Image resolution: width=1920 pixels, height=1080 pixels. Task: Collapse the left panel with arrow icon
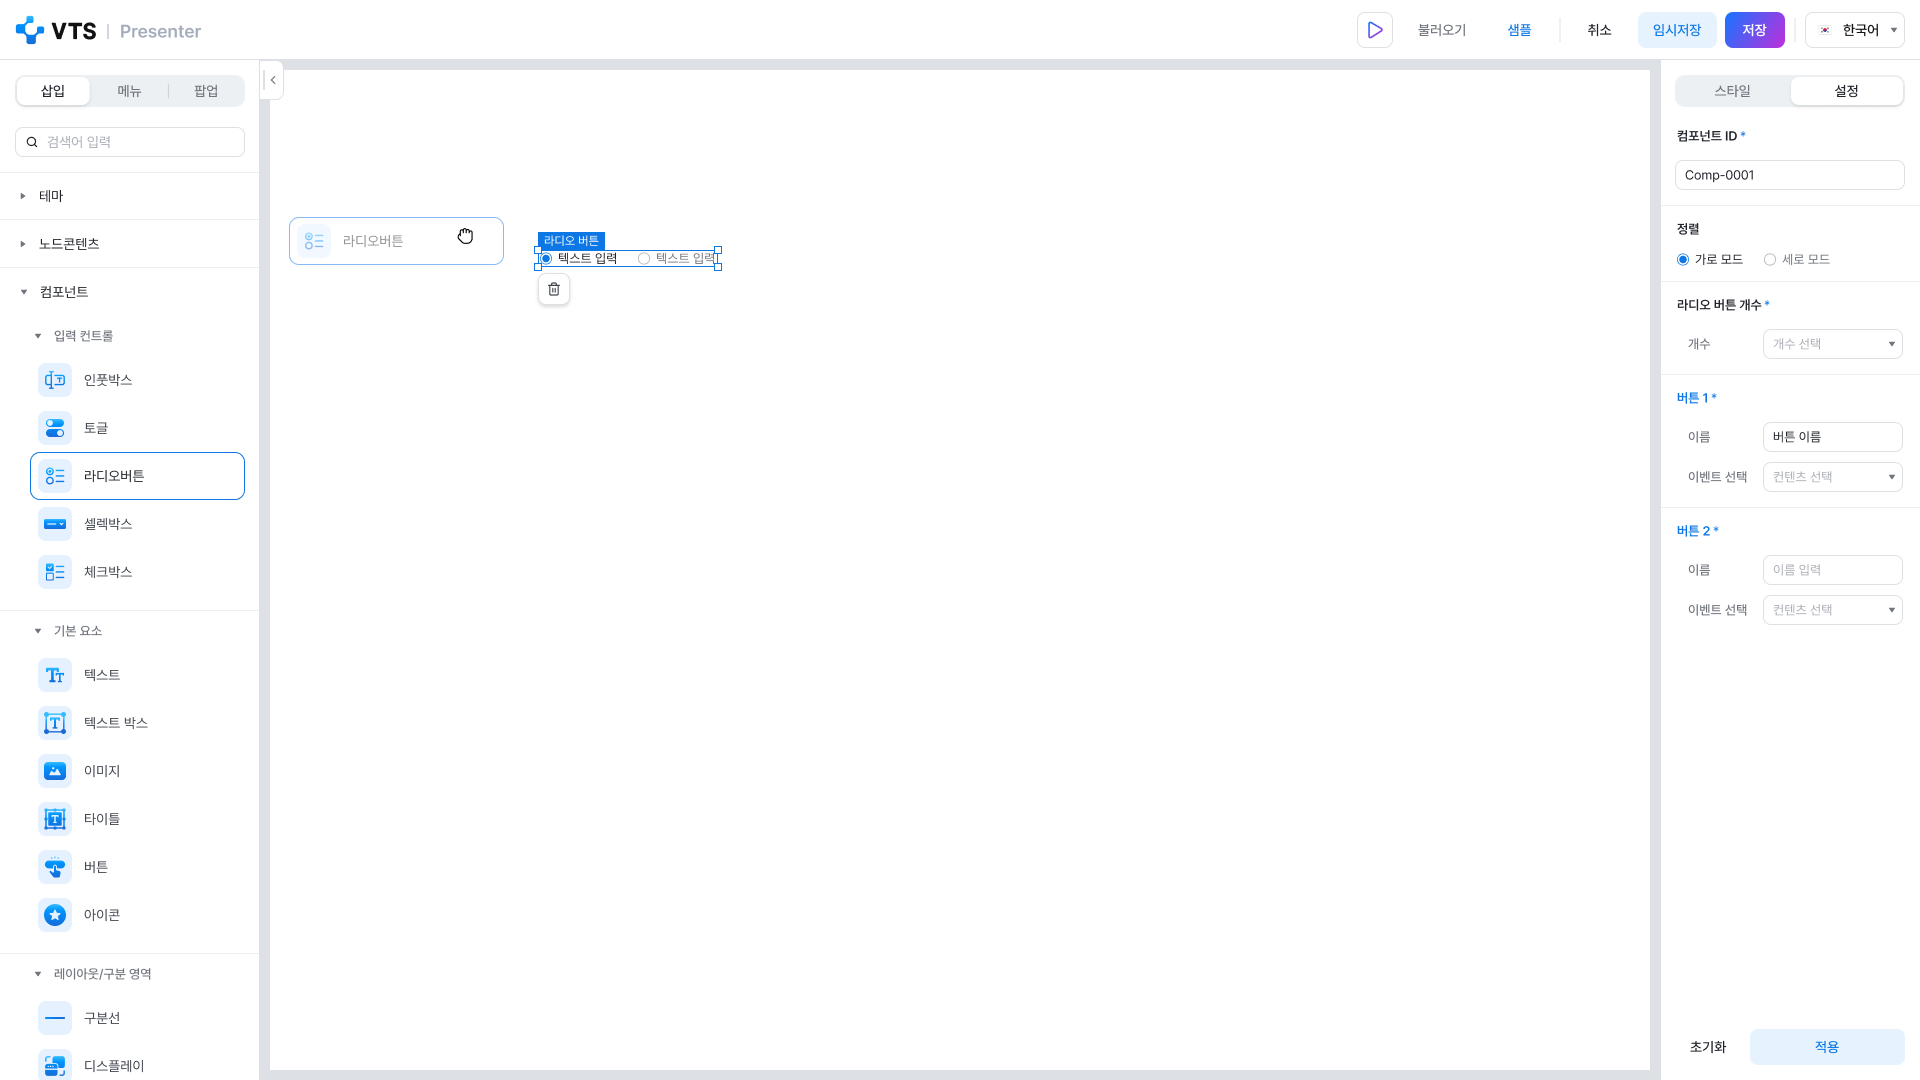pos(272,80)
